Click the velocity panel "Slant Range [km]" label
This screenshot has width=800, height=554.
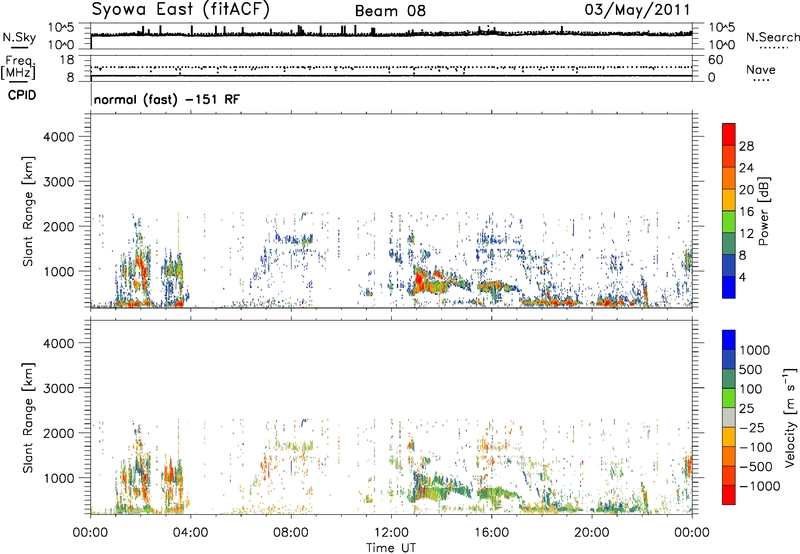(28, 417)
